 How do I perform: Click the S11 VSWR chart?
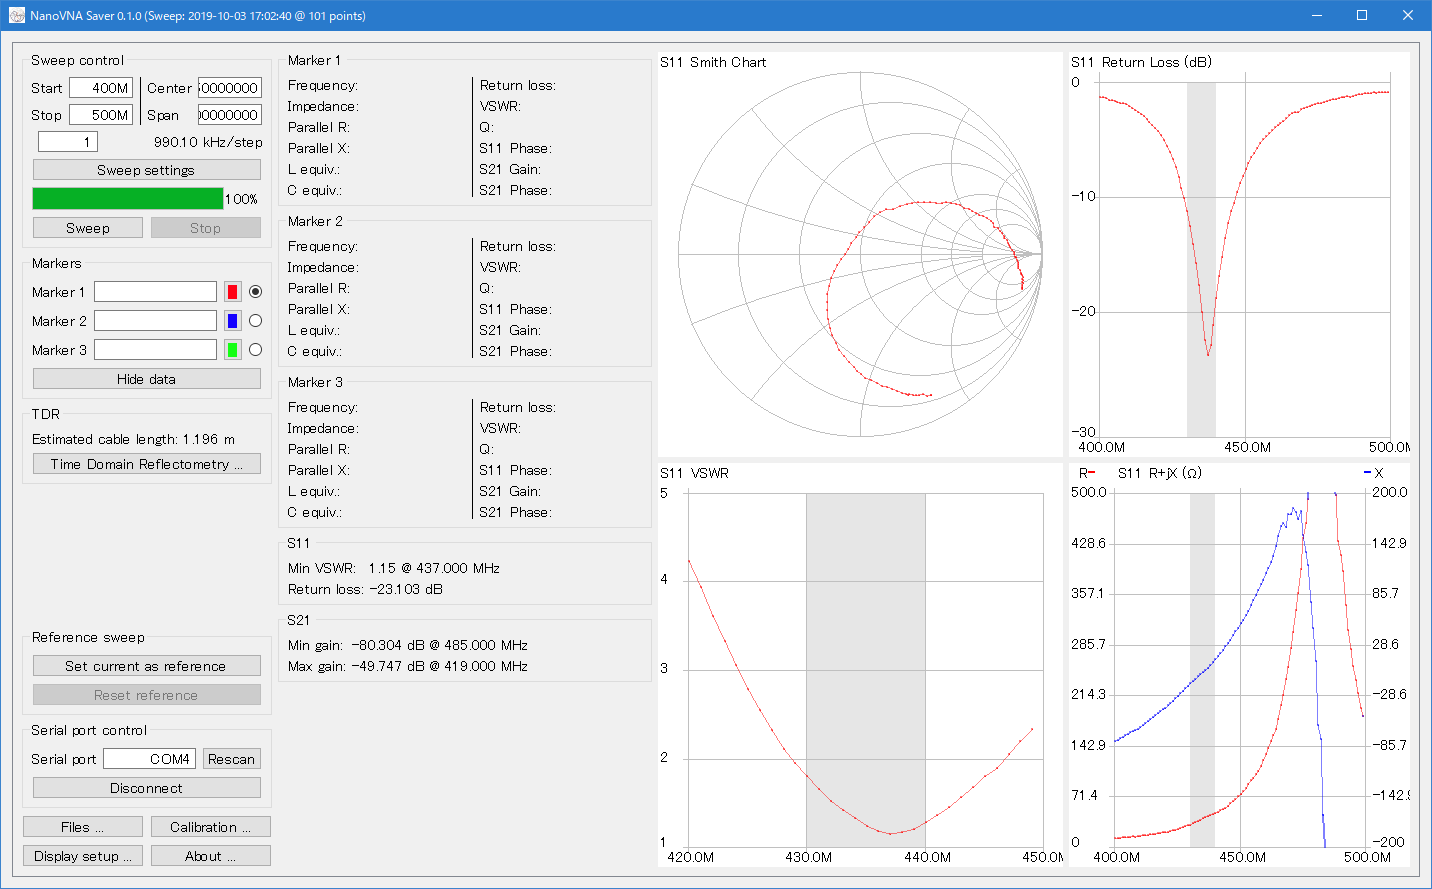click(860, 665)
